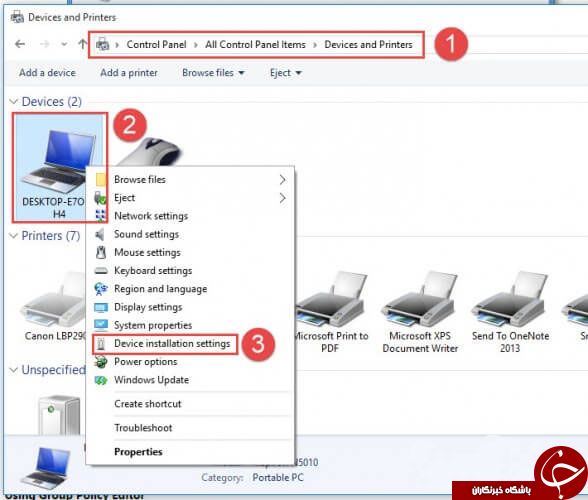Open the Eject toolbar dropdown
This screenshot has height=500, width=588.
coord(285,73)
